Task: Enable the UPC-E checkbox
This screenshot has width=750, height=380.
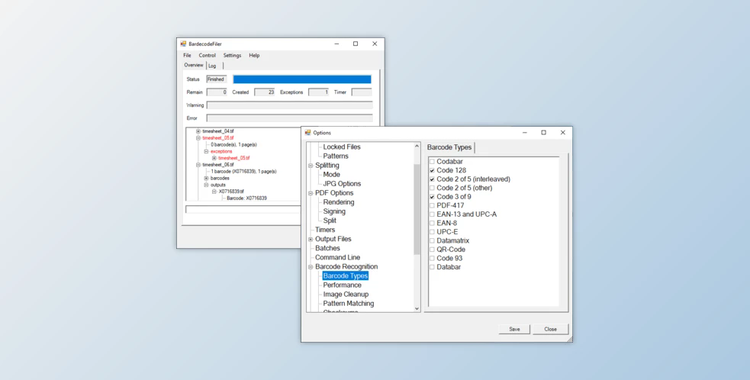Action: 432,232
